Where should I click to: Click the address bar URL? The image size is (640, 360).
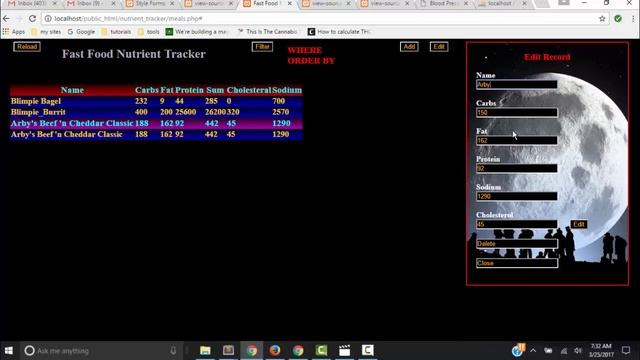pyautogui.click(x=128, y=19)
